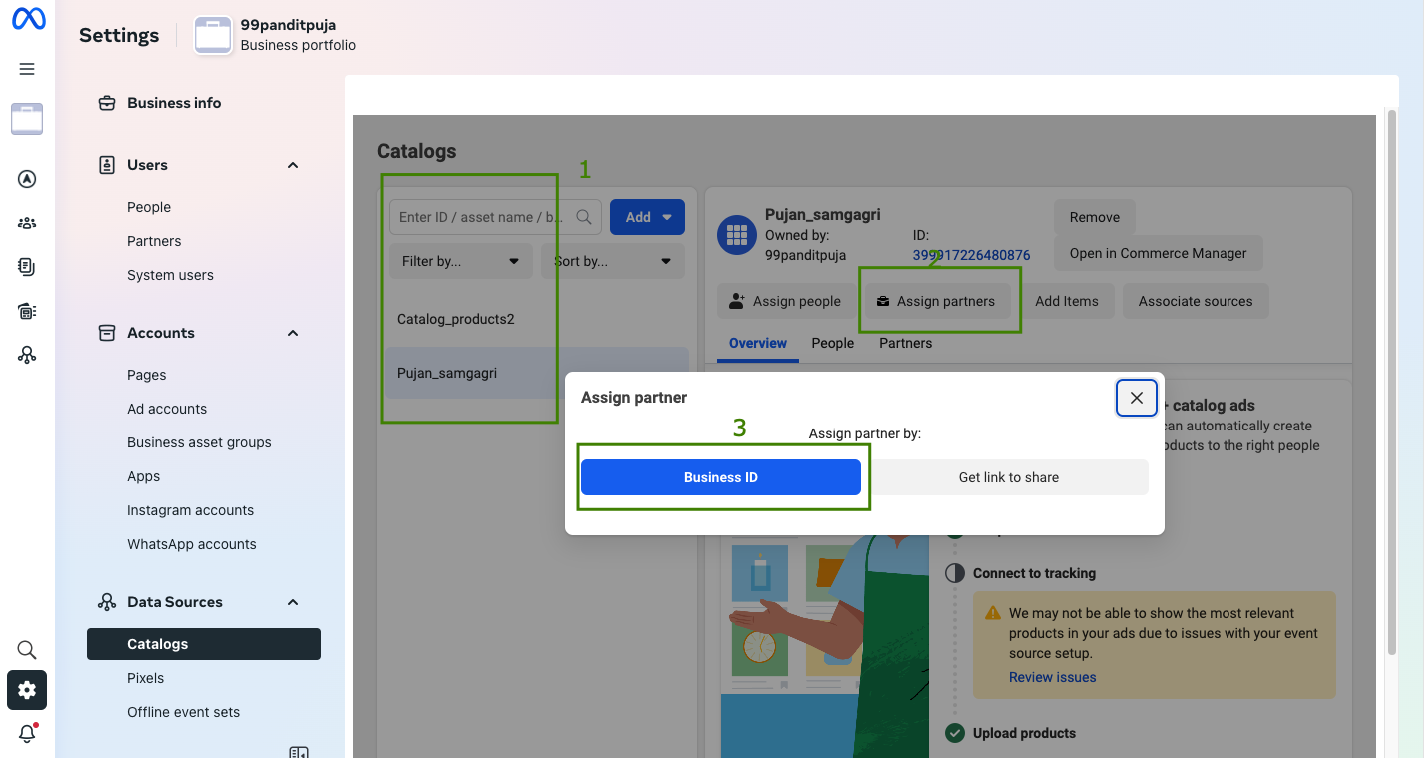Open the audiences people icon in left rail
Viewport: 1424px width, 758px height.
27,223
